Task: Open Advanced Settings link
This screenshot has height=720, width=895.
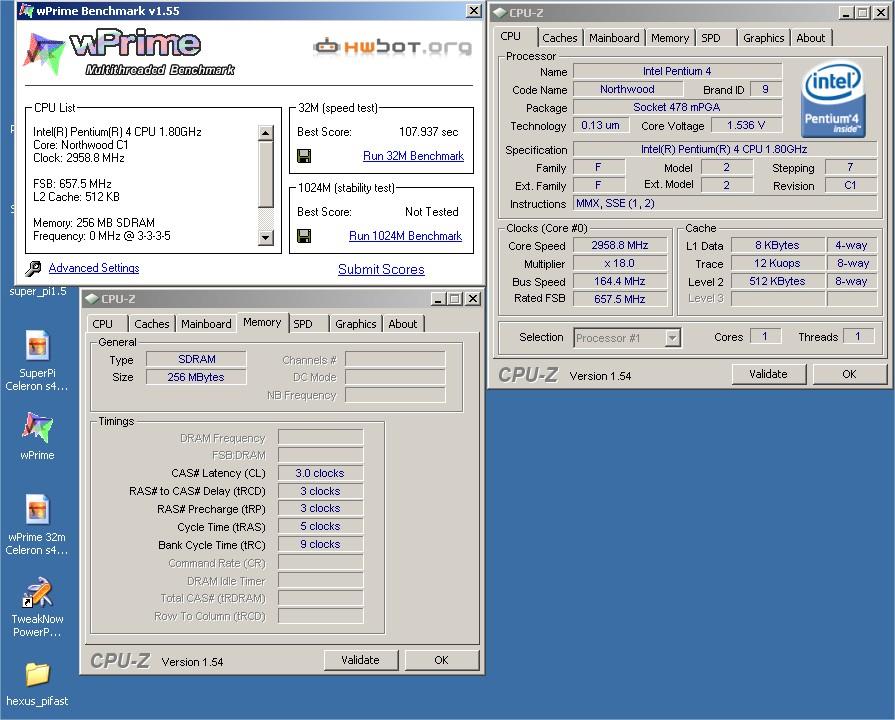Action: coord(94,268)
